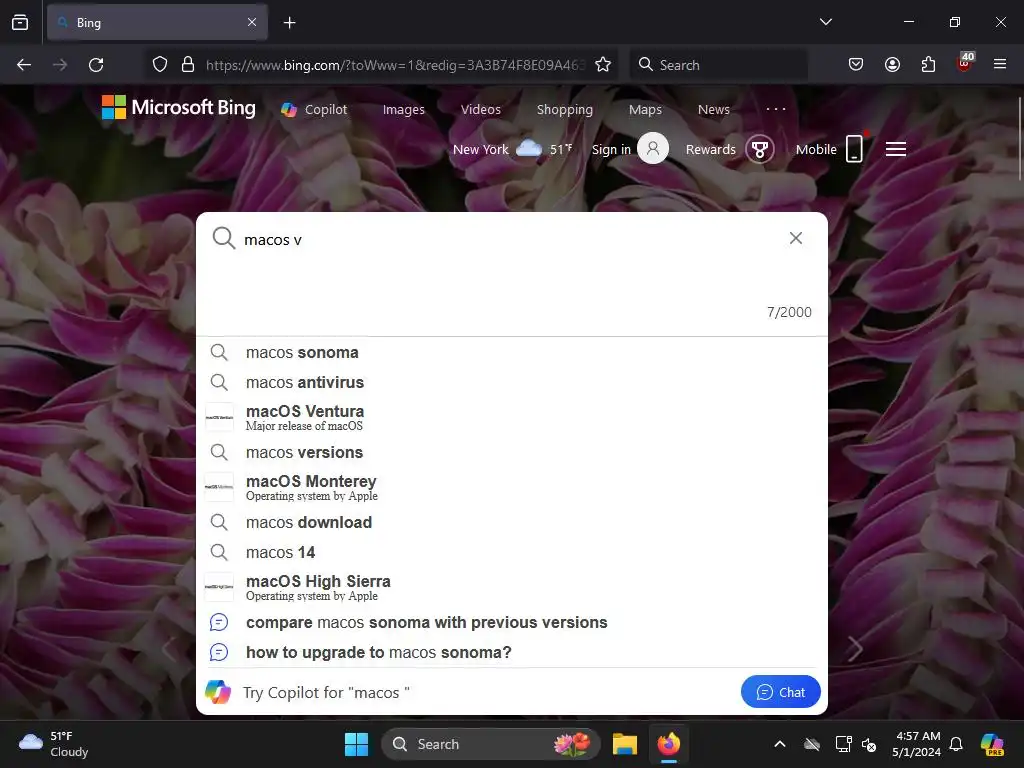The width and height of the screenshot is (1024, 768).
Task: Select suggestion macos 14
Action: (511, 552)
